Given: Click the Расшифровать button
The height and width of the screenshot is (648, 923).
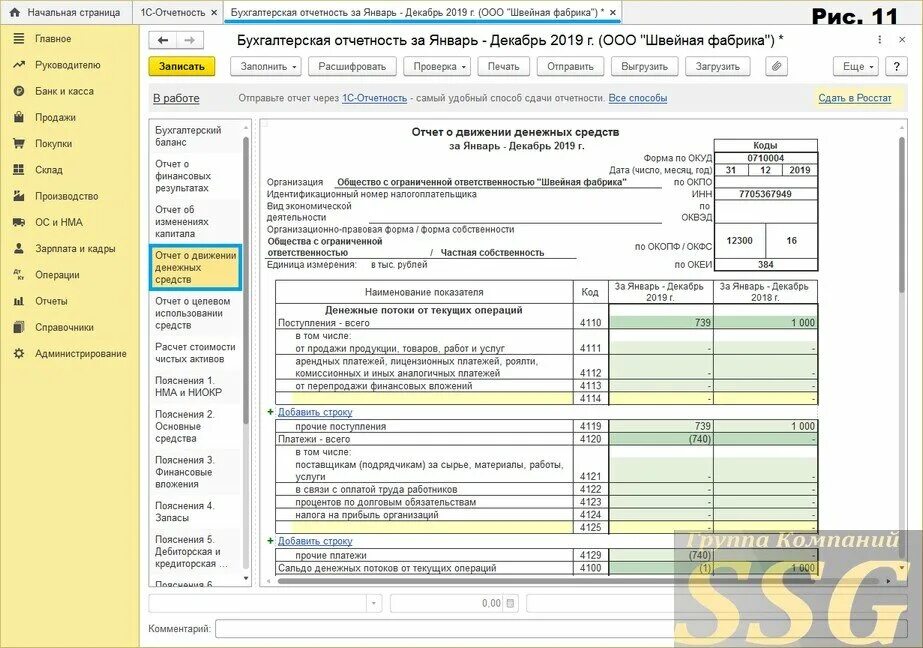Looking at the screenshot, I should [352, 67].
